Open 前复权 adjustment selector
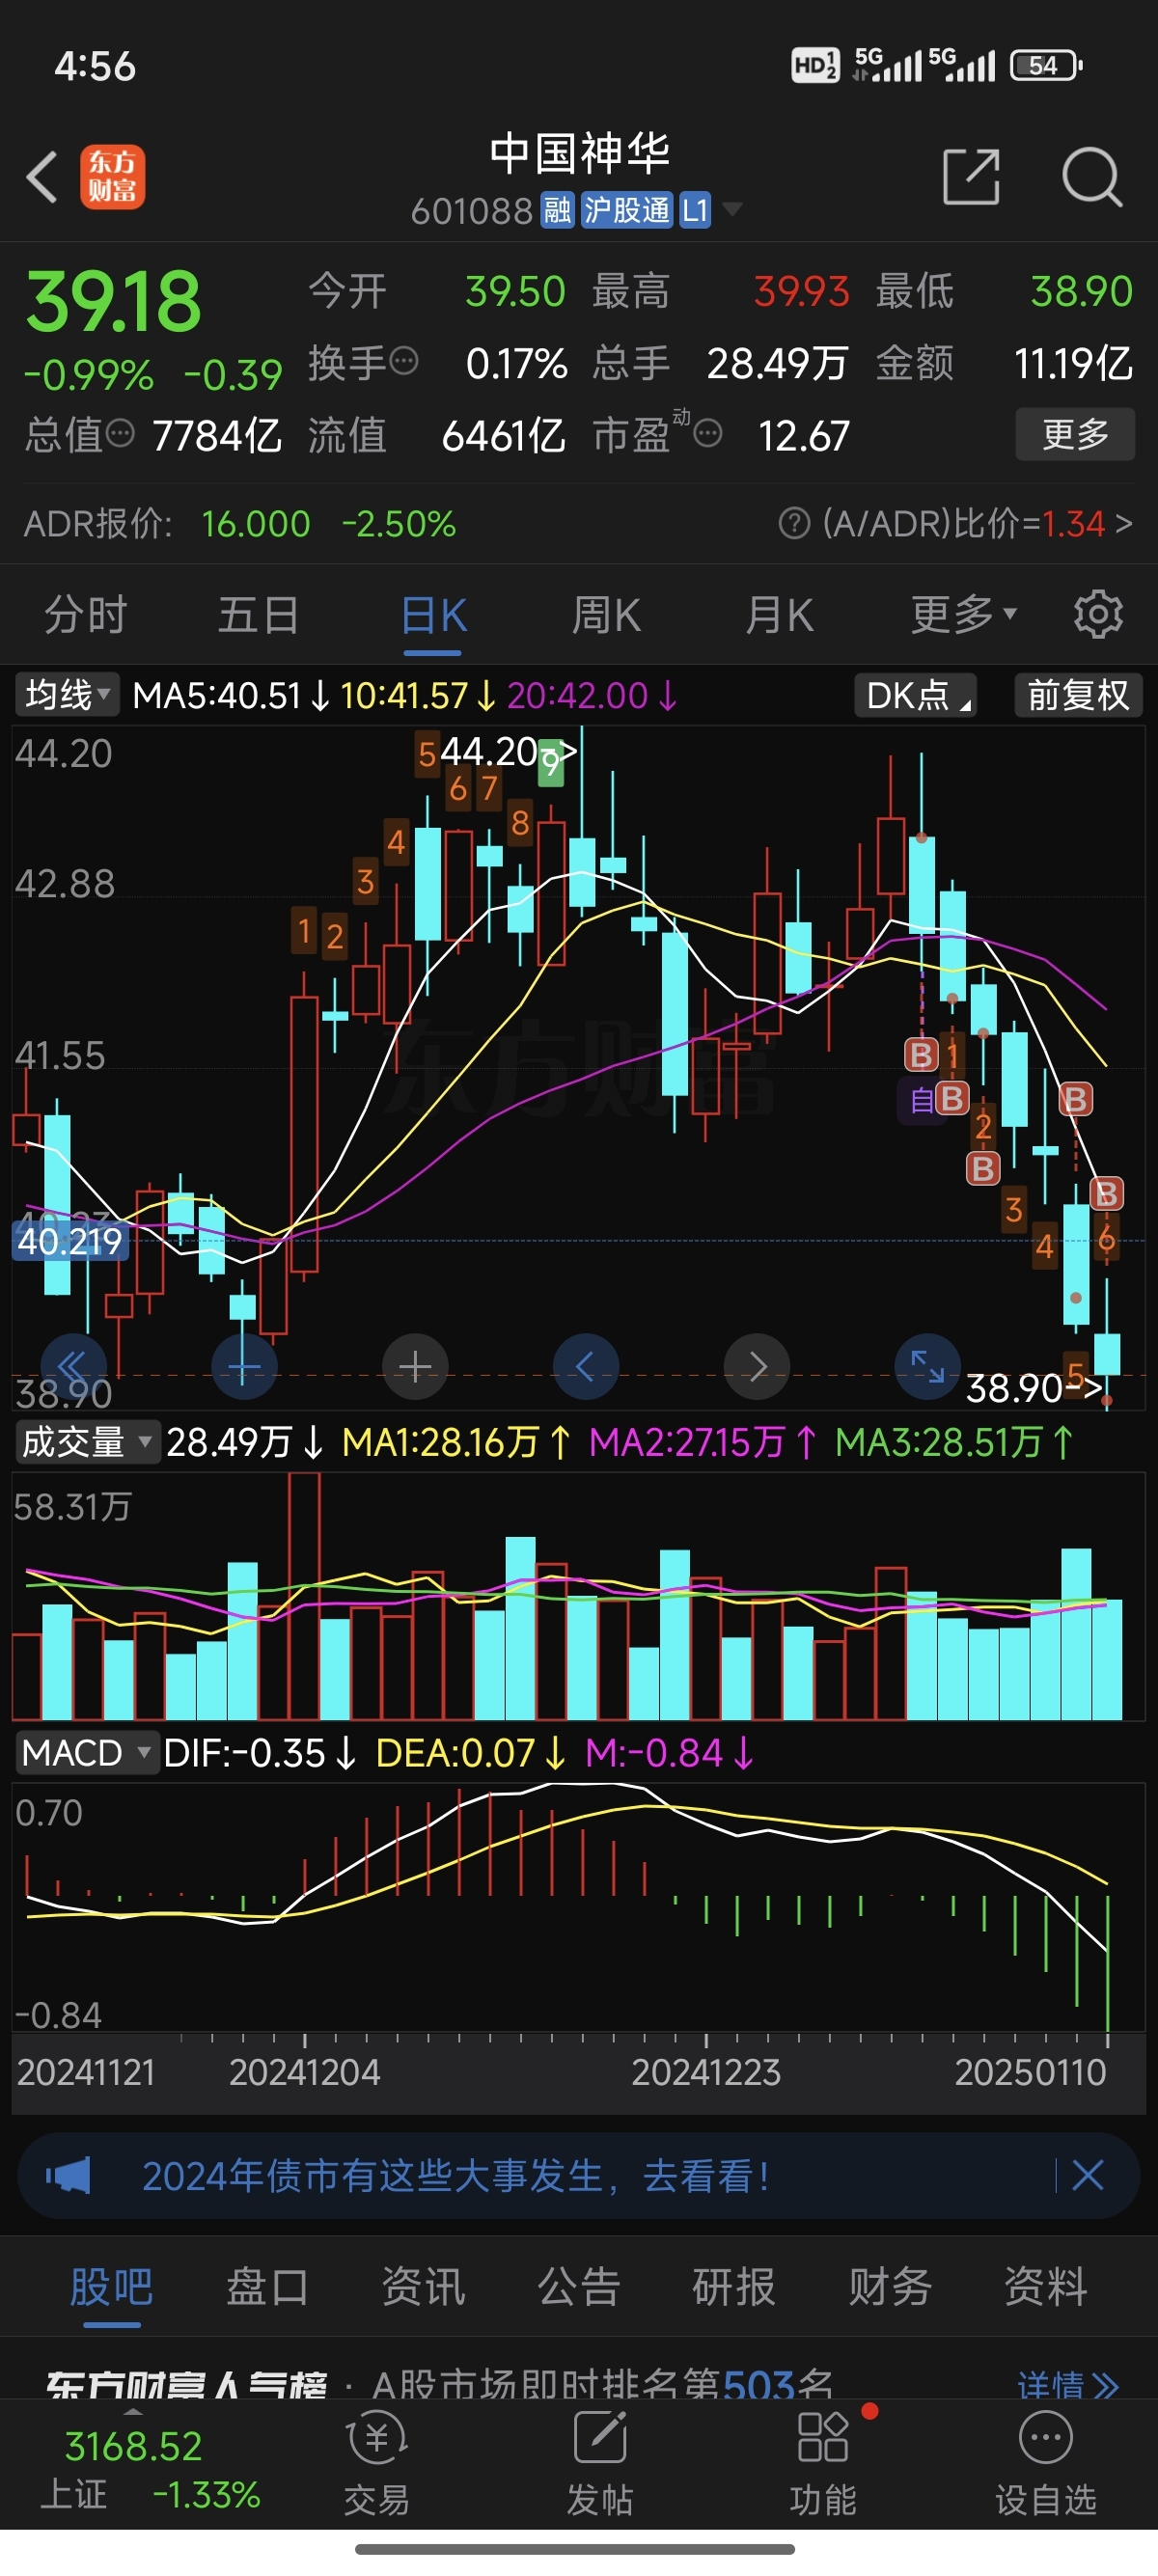The width and height of the screenshot is (1158, 2576). point(1078,695)
